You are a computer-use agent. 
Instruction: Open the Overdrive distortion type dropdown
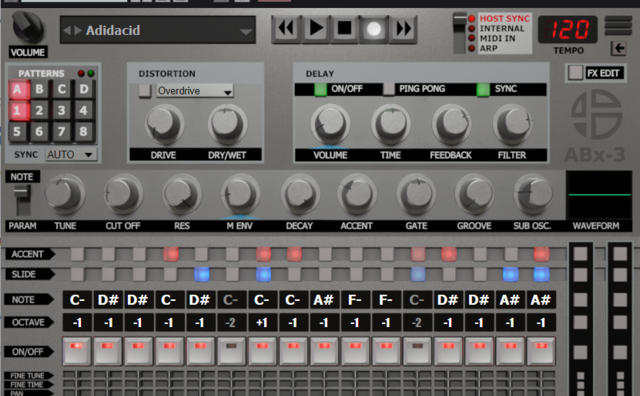point(195,91)
